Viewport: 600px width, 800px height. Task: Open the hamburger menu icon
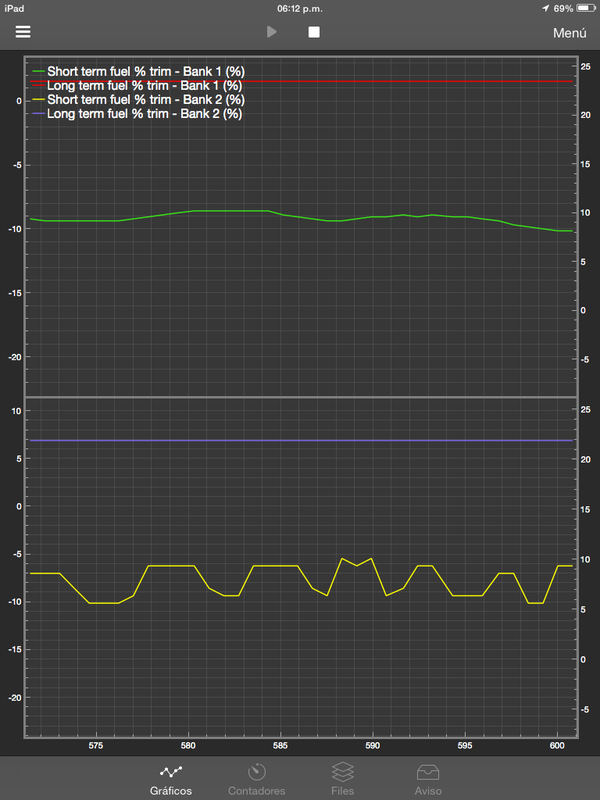[23, 32]
